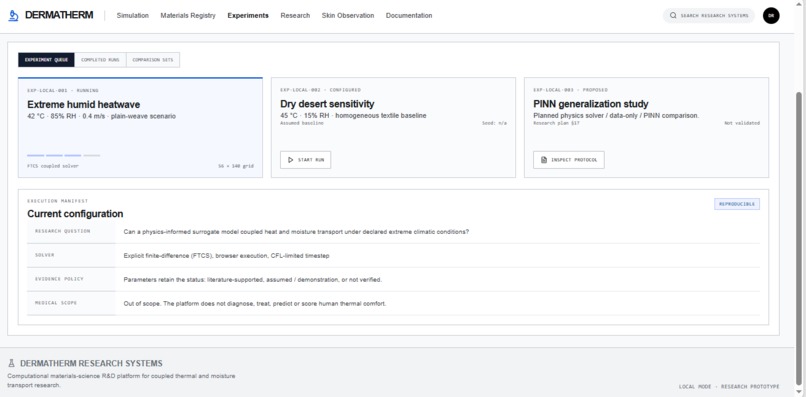Click the 42 °C 85% RH scenario text
Image resolution: width=806 pixels, height=397 pixels.
101,116
